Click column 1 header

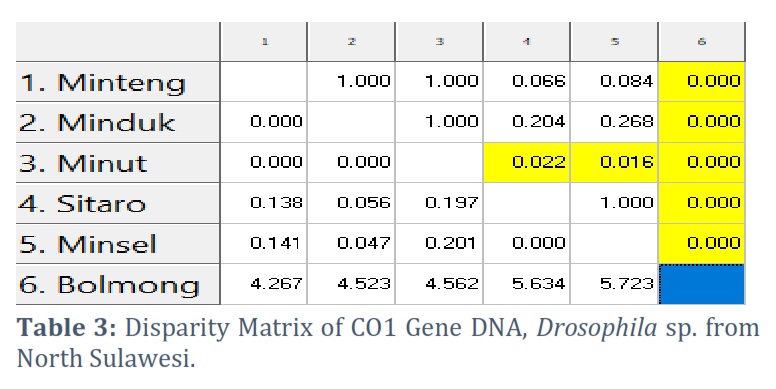point(264,42)
